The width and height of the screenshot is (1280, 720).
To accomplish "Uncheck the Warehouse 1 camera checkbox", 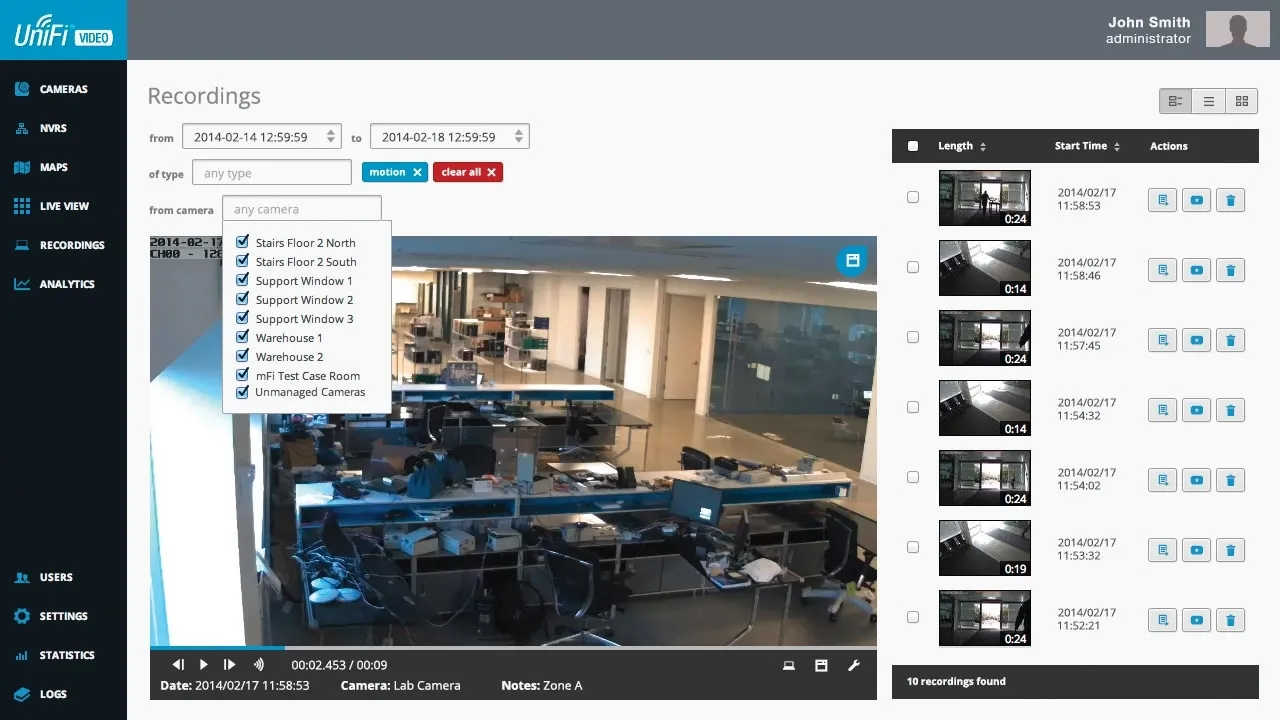I will click(x=242, y=338).
